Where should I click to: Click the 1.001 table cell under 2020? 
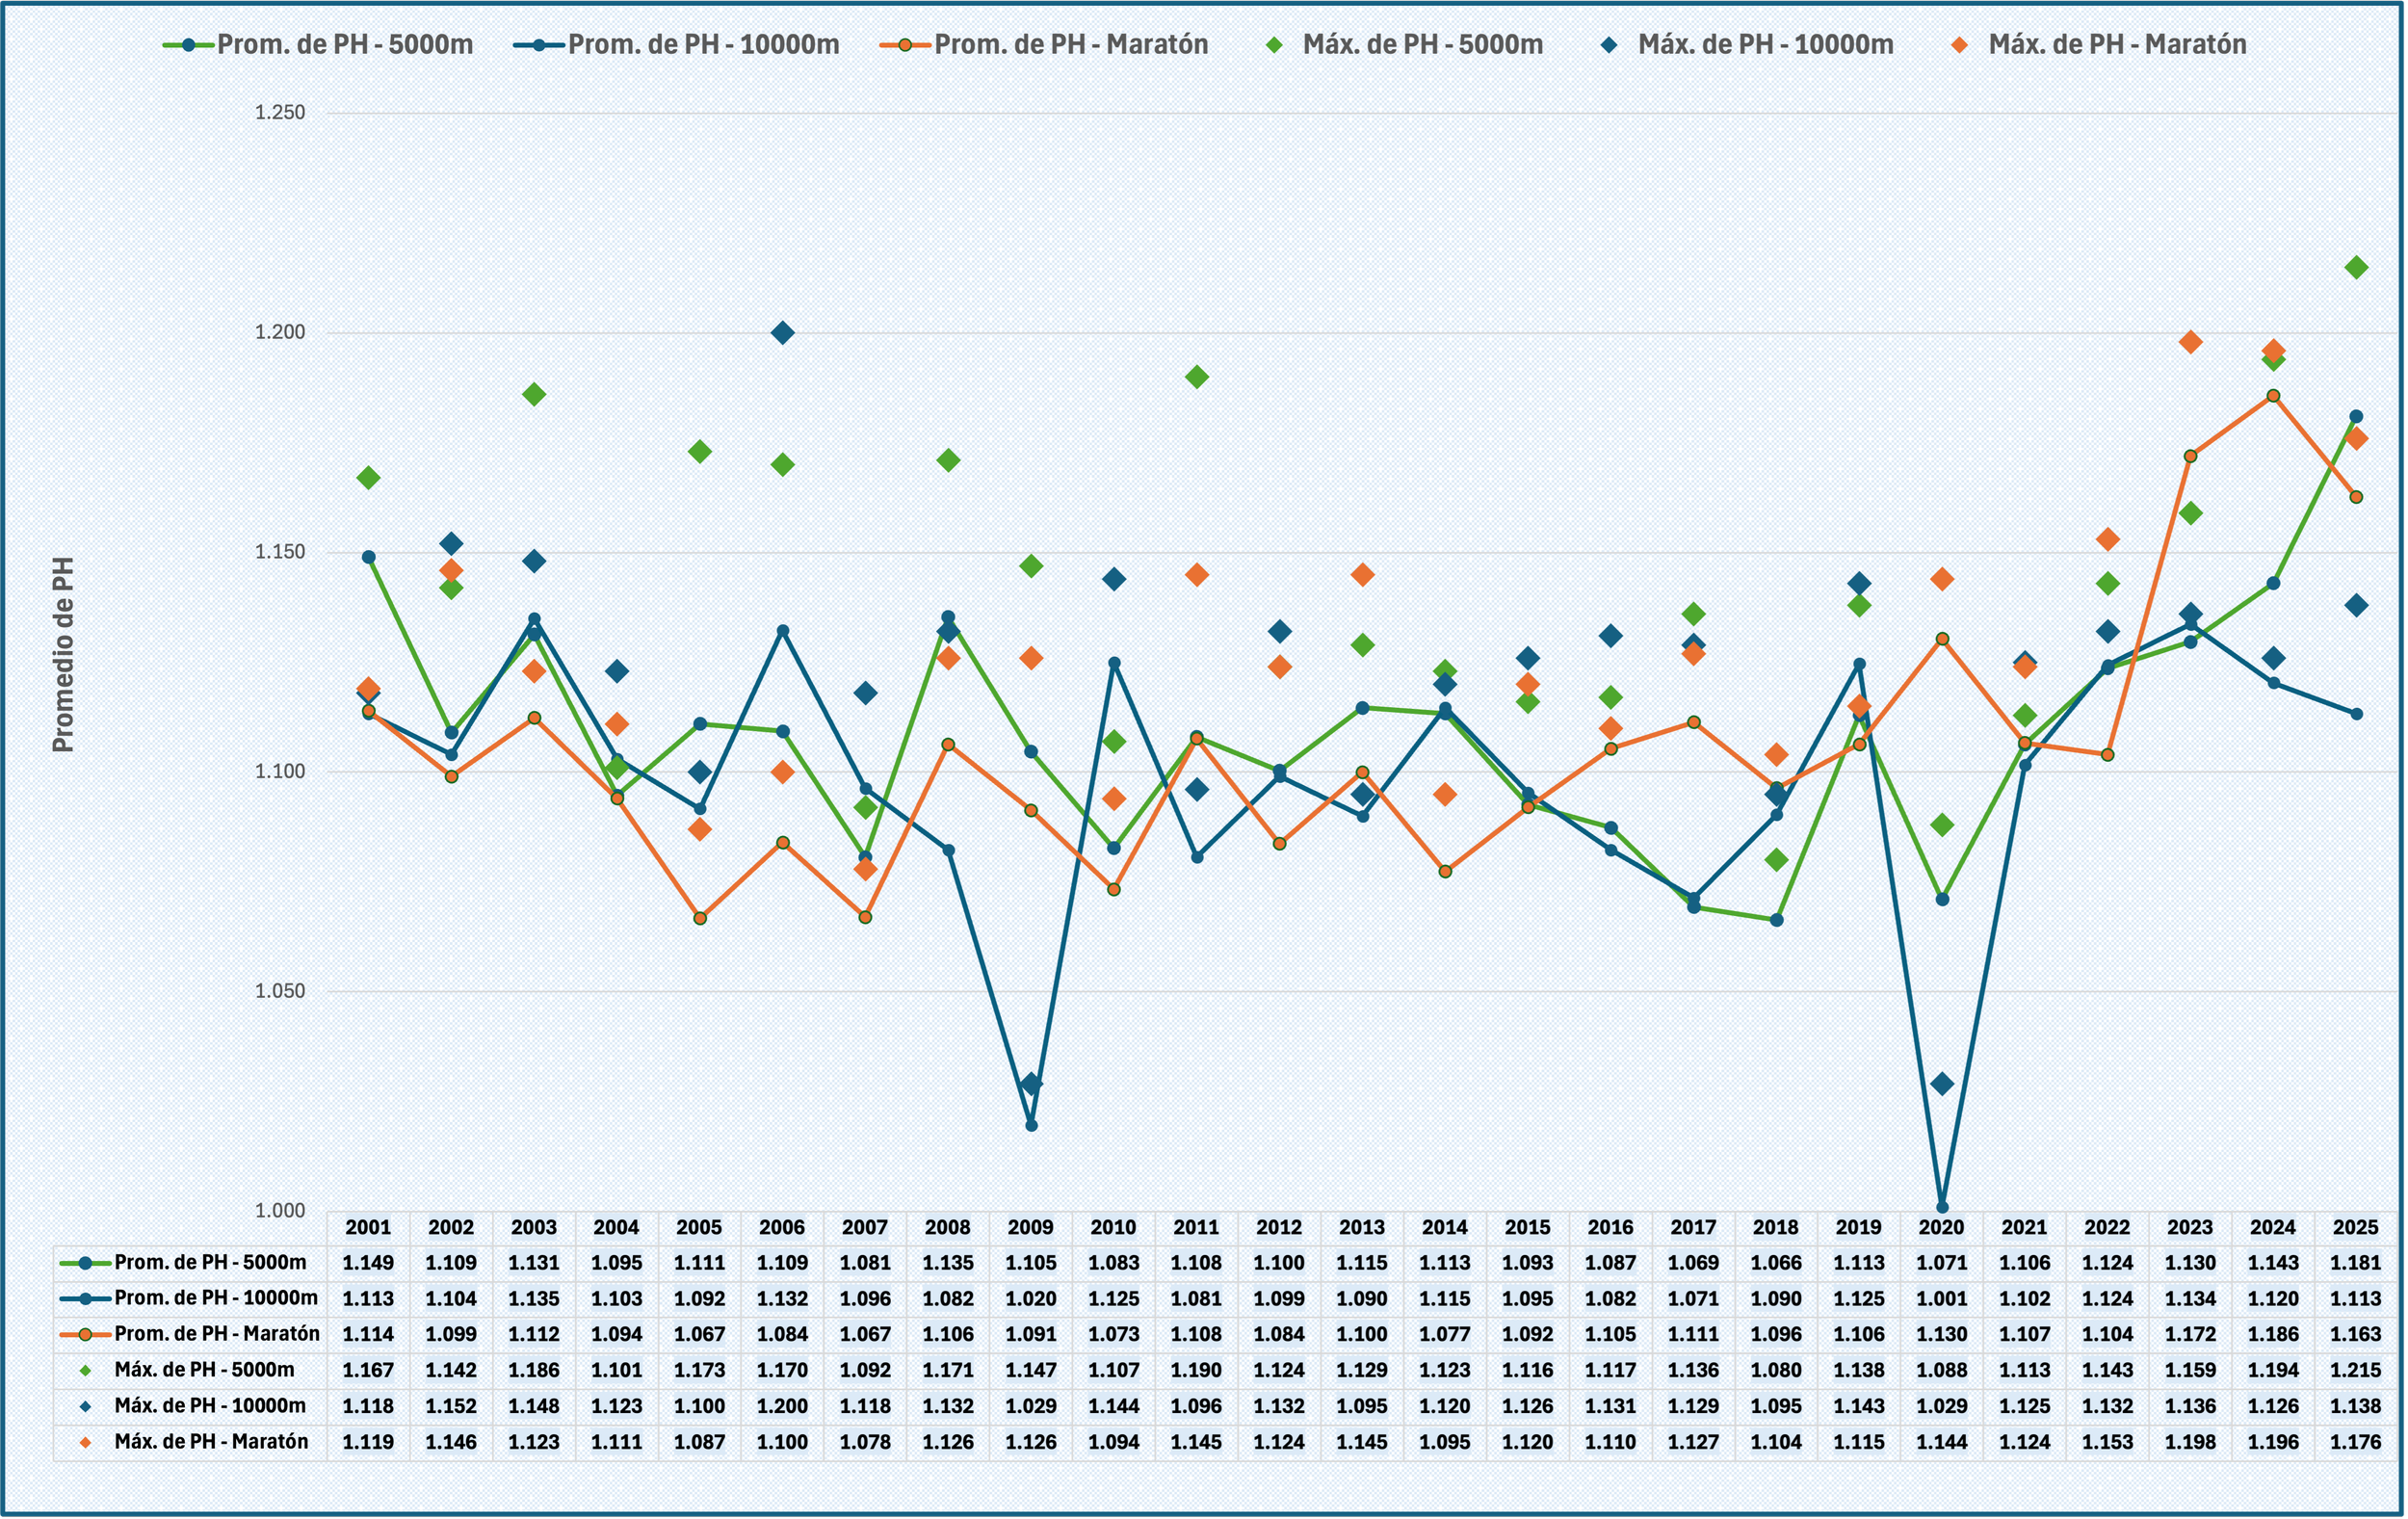pyautogui.click(x=1942, y=1299)
